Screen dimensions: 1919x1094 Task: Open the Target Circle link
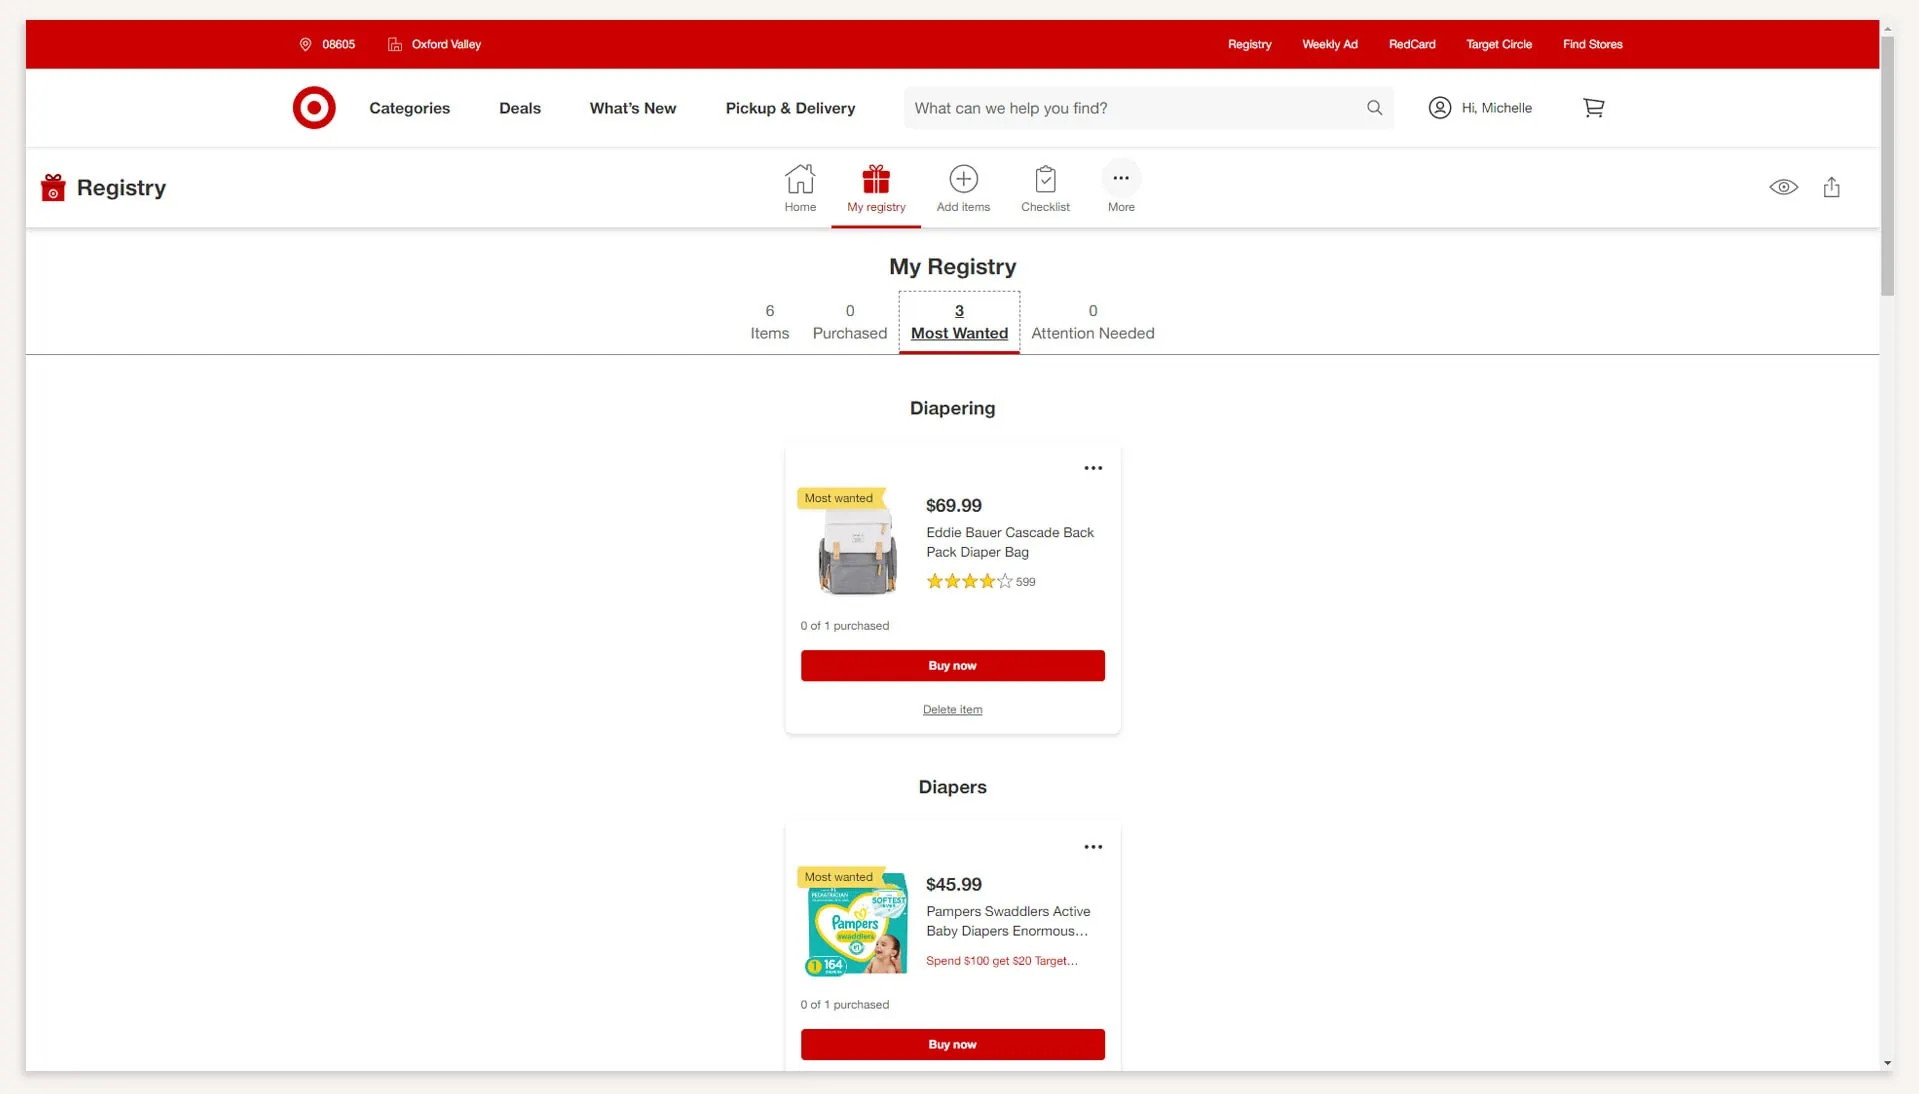click(x=1498, y=44)
